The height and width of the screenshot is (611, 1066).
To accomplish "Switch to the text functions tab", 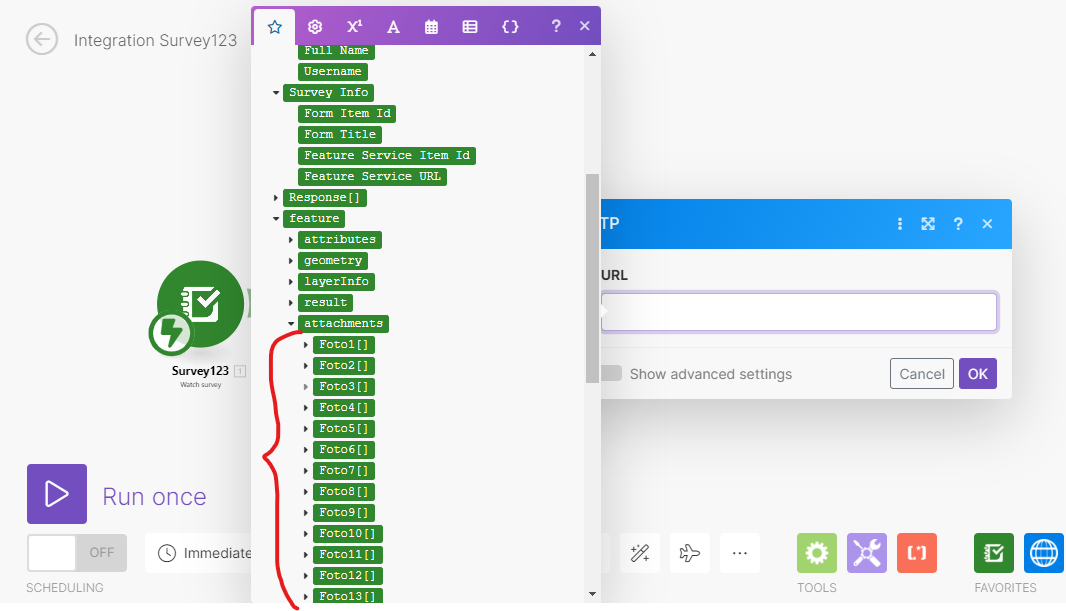I will click(x=393, y=27).
